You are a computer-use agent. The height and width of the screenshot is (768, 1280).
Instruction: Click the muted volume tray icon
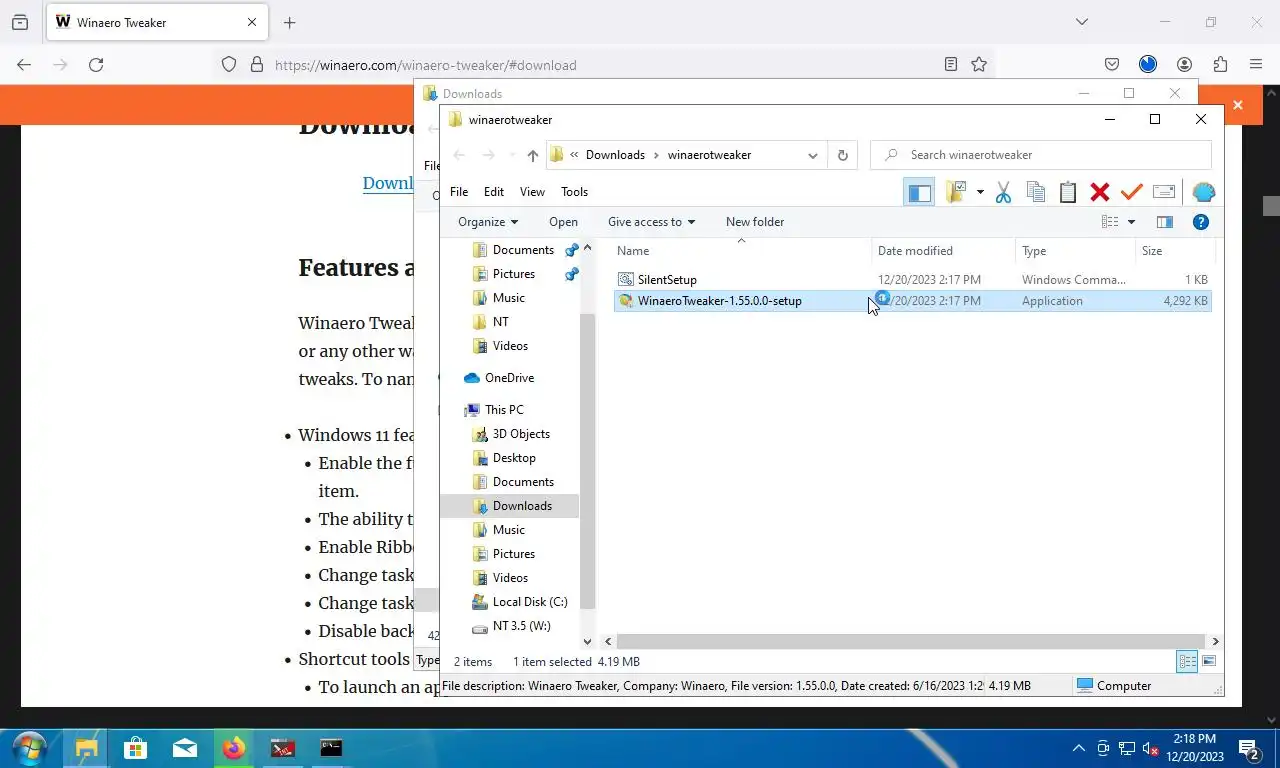(1151, 748)
